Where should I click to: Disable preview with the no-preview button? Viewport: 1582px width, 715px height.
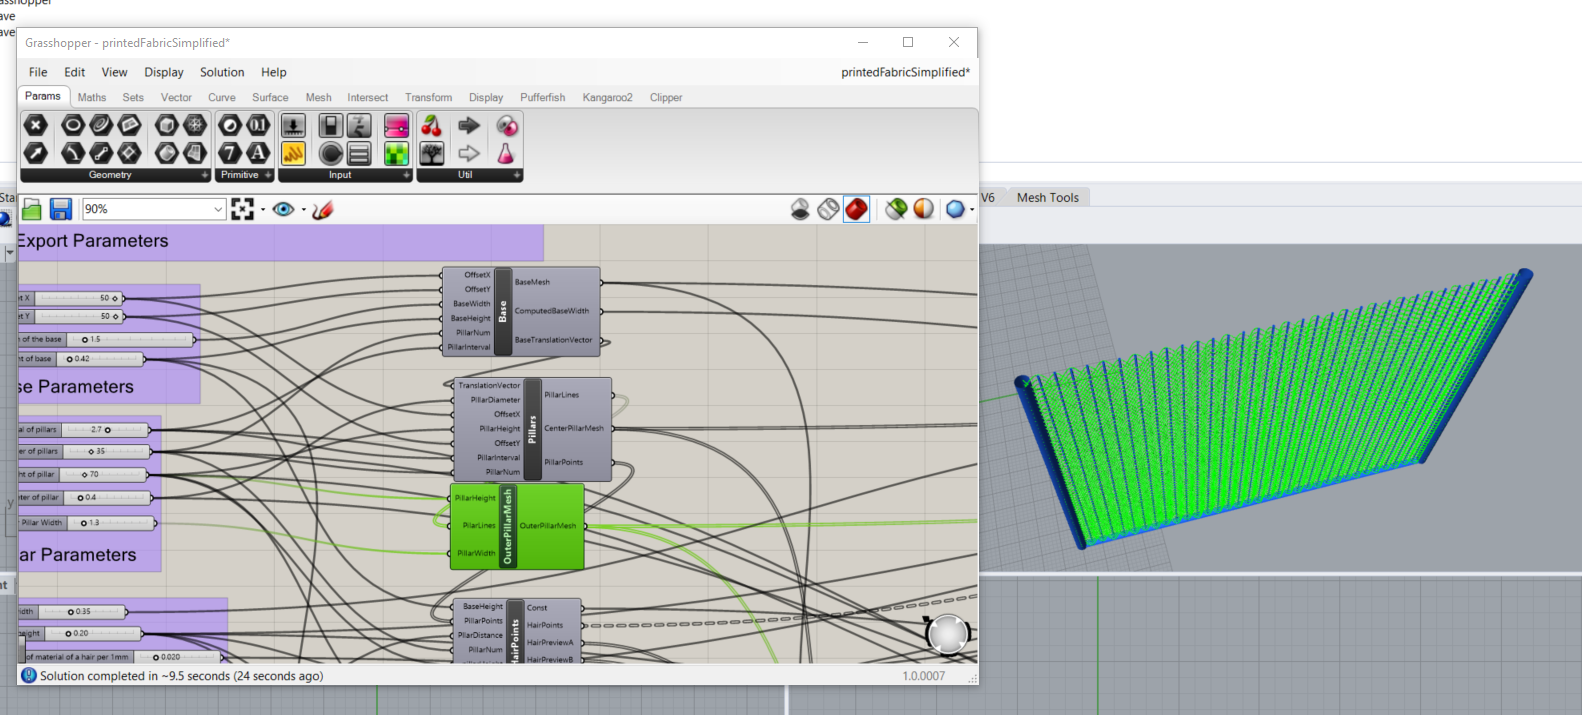click(800, 209)
